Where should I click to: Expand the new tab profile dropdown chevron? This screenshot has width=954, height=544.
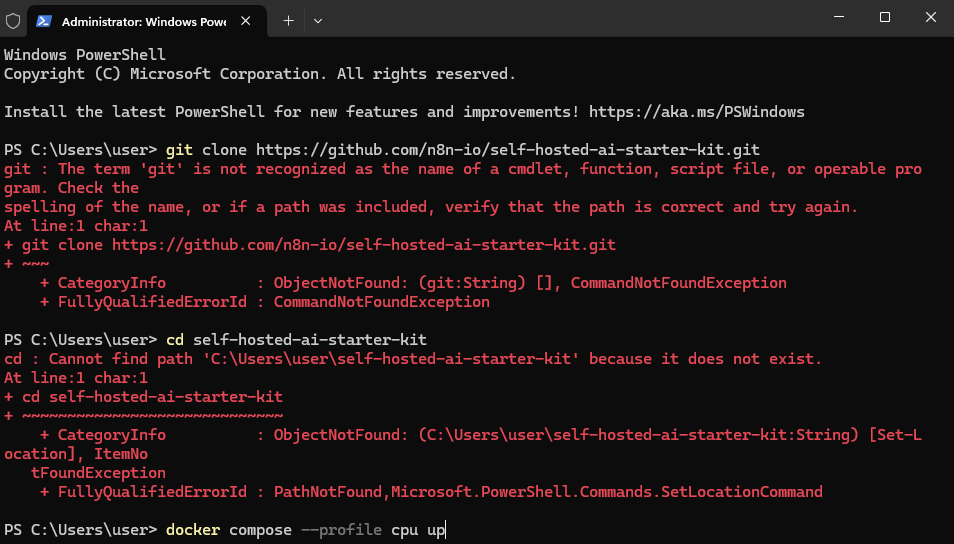point(318,20)
